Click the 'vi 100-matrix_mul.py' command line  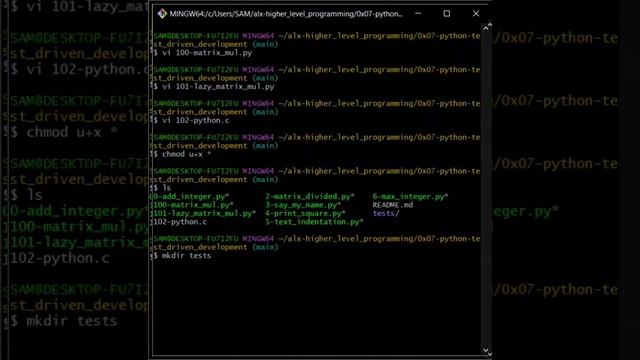point(203,53)
